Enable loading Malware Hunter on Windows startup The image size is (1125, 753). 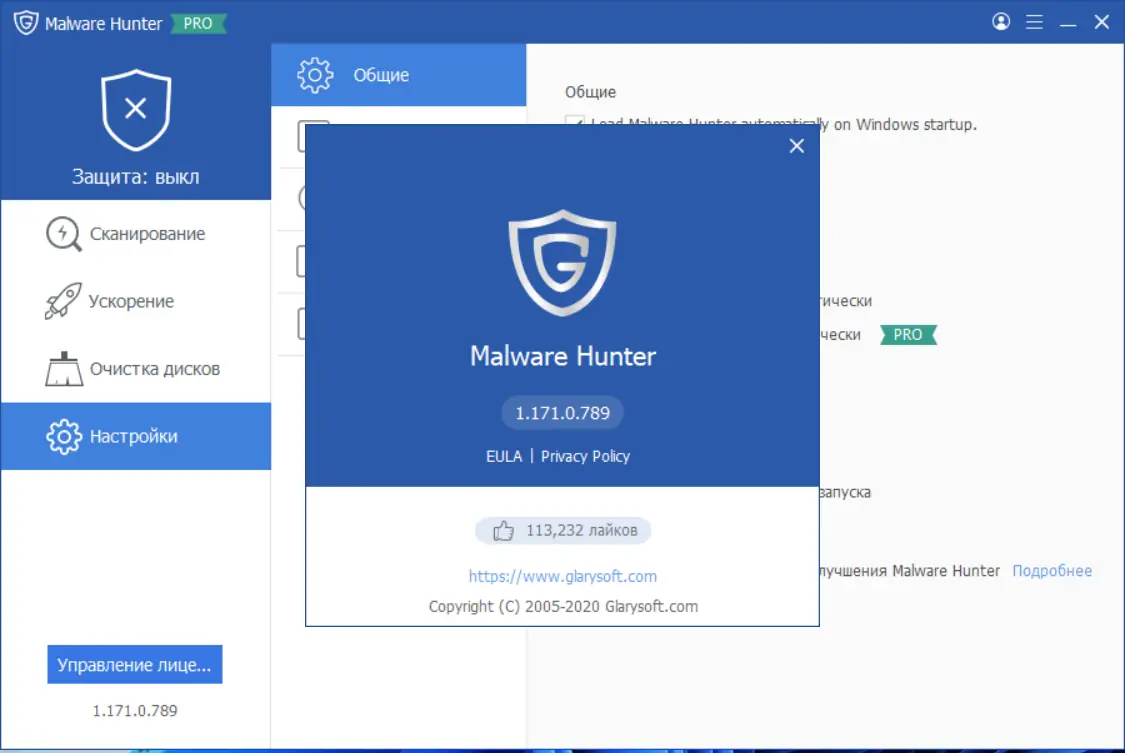(x=576, y=124)
